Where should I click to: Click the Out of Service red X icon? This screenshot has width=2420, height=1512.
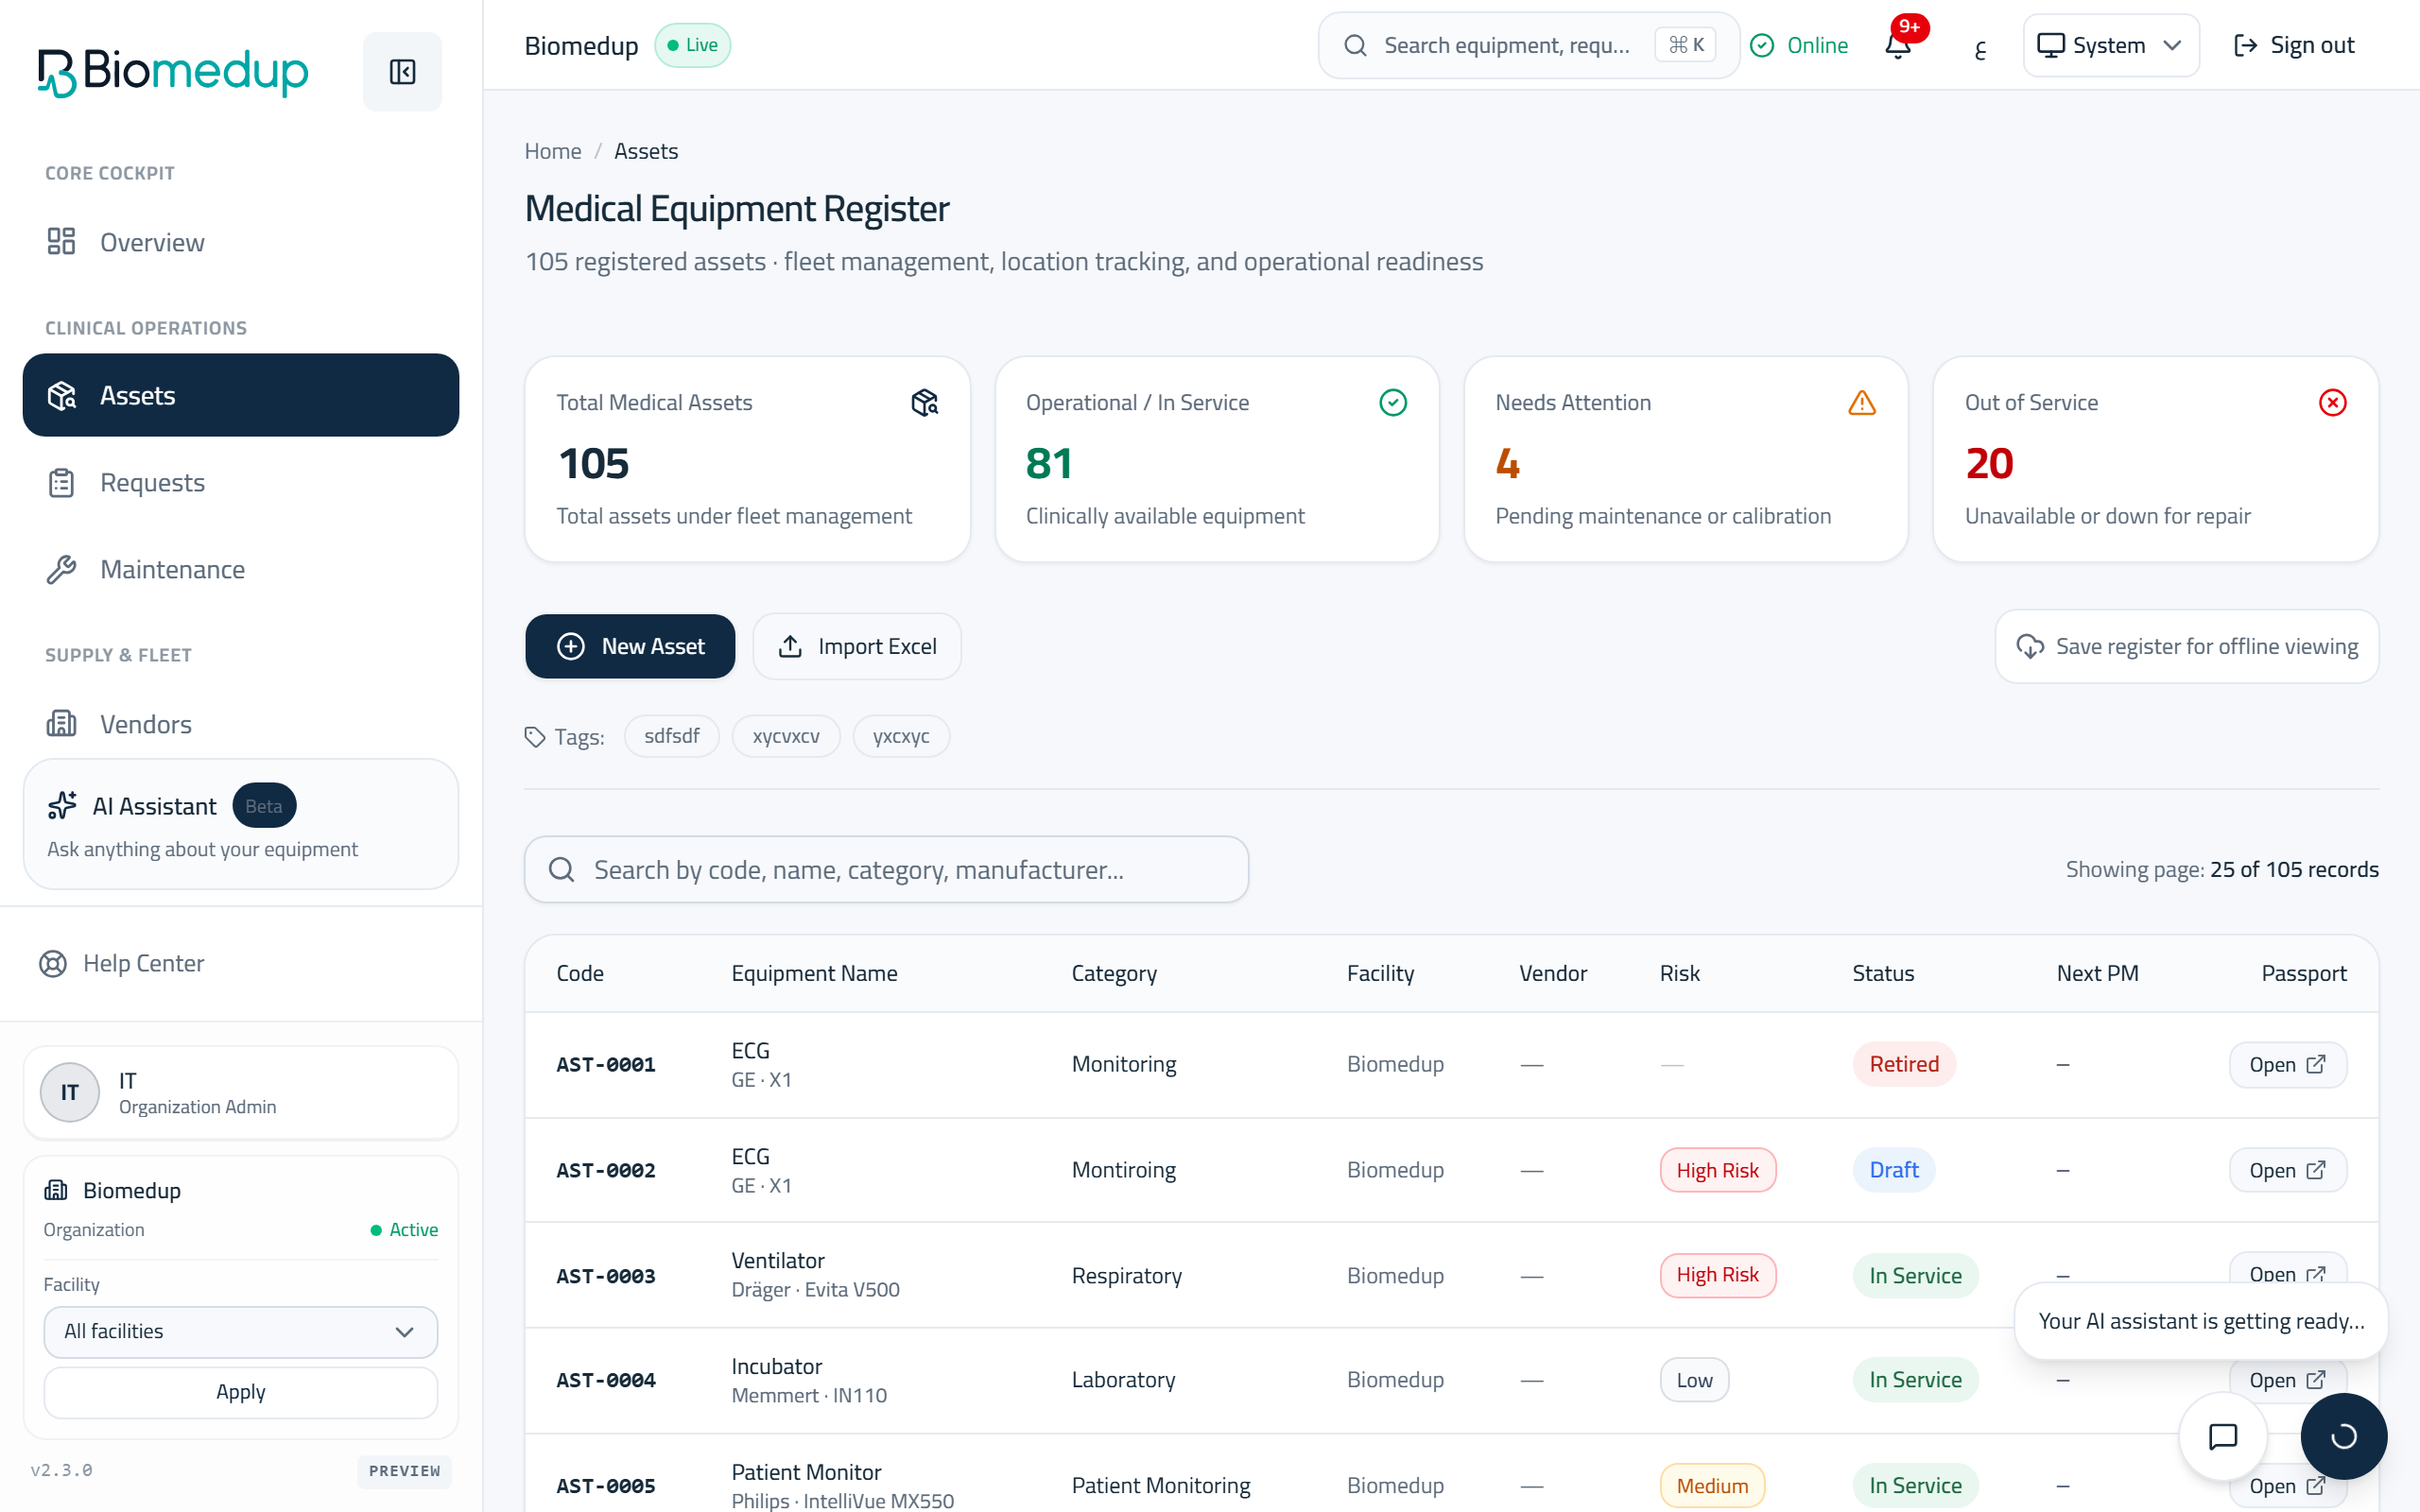pos(2332,402)
